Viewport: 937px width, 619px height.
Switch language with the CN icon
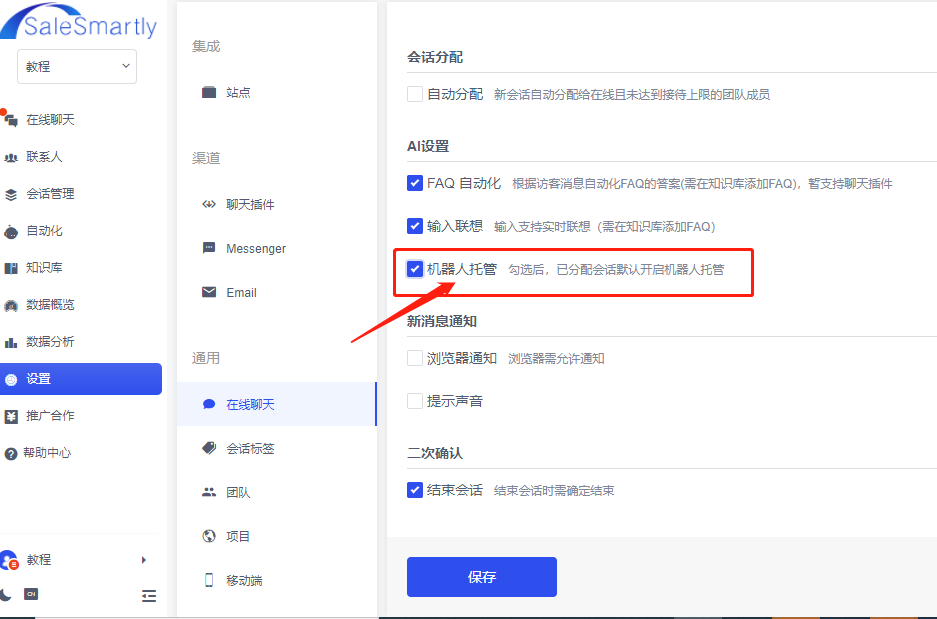(x=31, y=594)
